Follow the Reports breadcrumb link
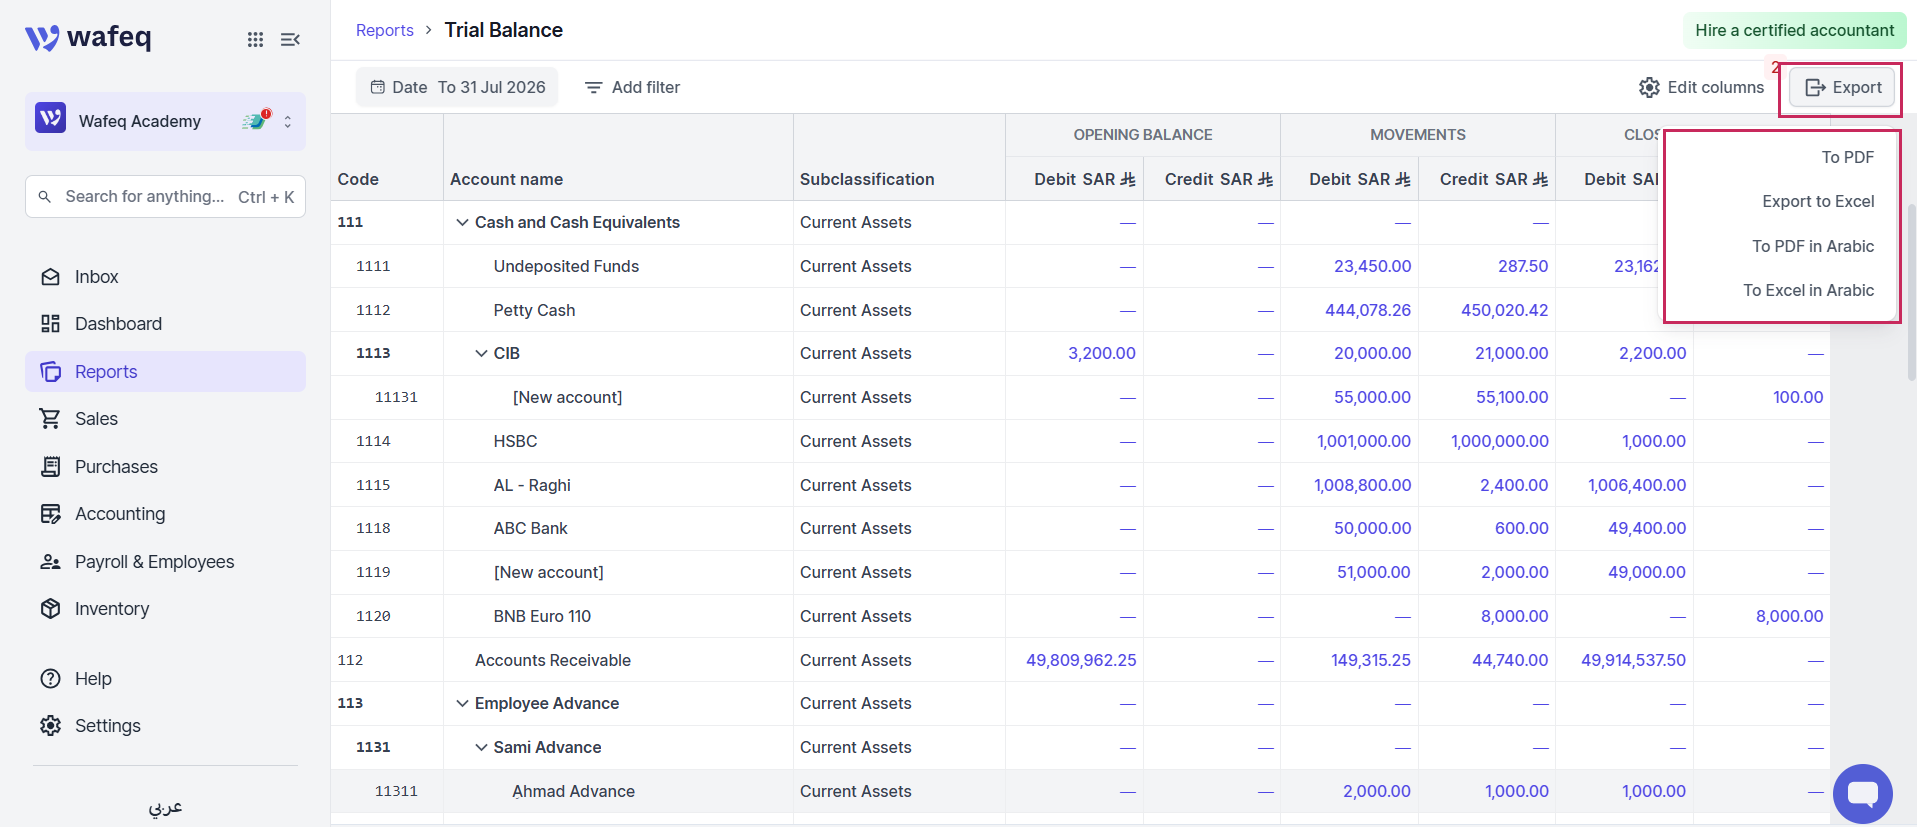The image size is (1917, 827). click(x=384, y=31)
